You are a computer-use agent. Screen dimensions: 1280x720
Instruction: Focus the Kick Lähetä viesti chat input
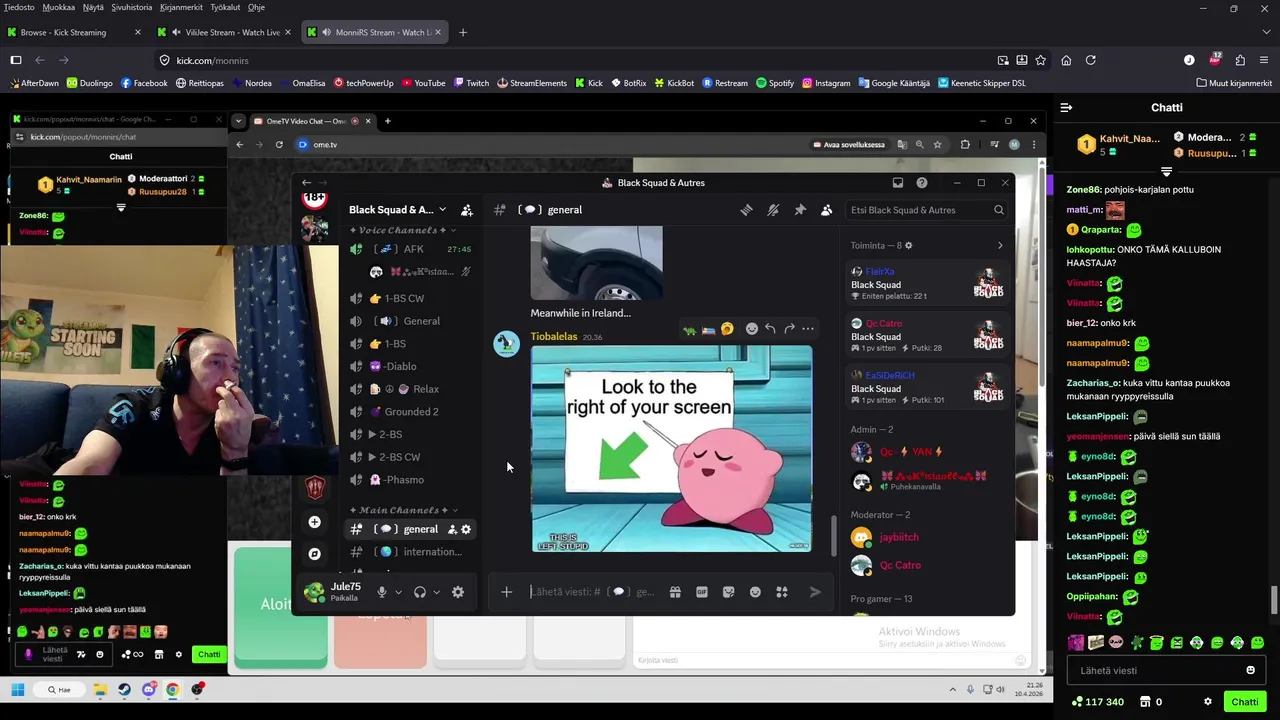click(1153, 670)
